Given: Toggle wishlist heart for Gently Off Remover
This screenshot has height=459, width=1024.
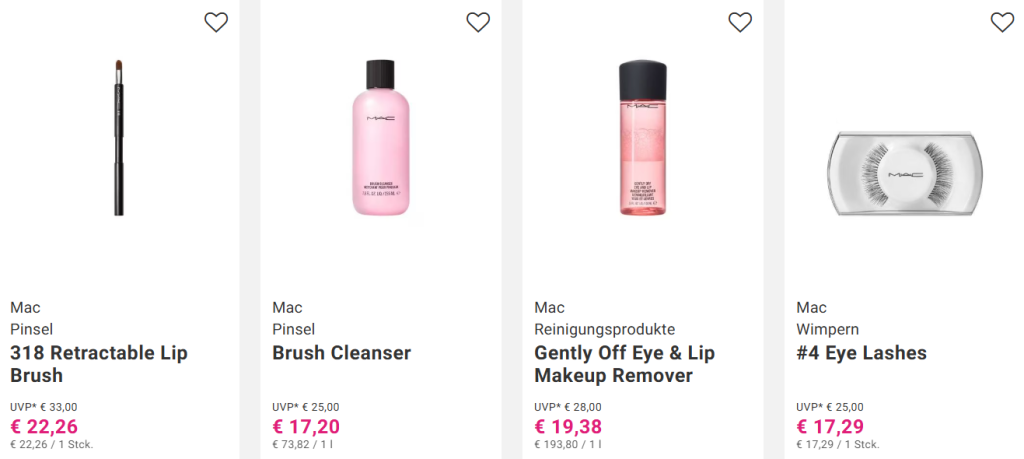Looking at the screenshot, I should [740, 22].
